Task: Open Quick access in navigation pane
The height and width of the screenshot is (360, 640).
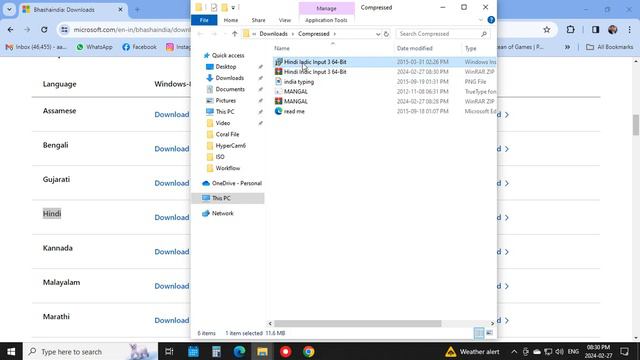Action: [x=228, y=56]
